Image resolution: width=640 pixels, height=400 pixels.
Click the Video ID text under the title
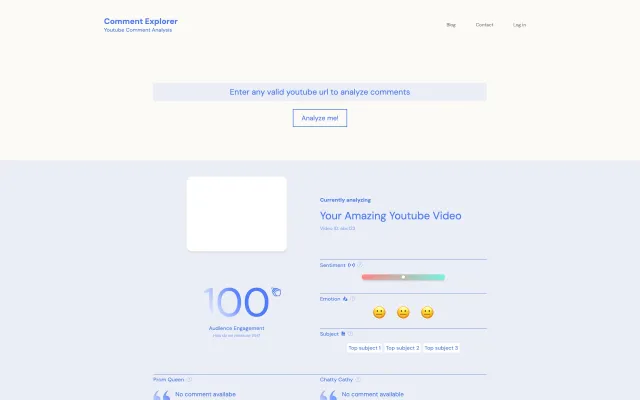[x=337, y=228]
